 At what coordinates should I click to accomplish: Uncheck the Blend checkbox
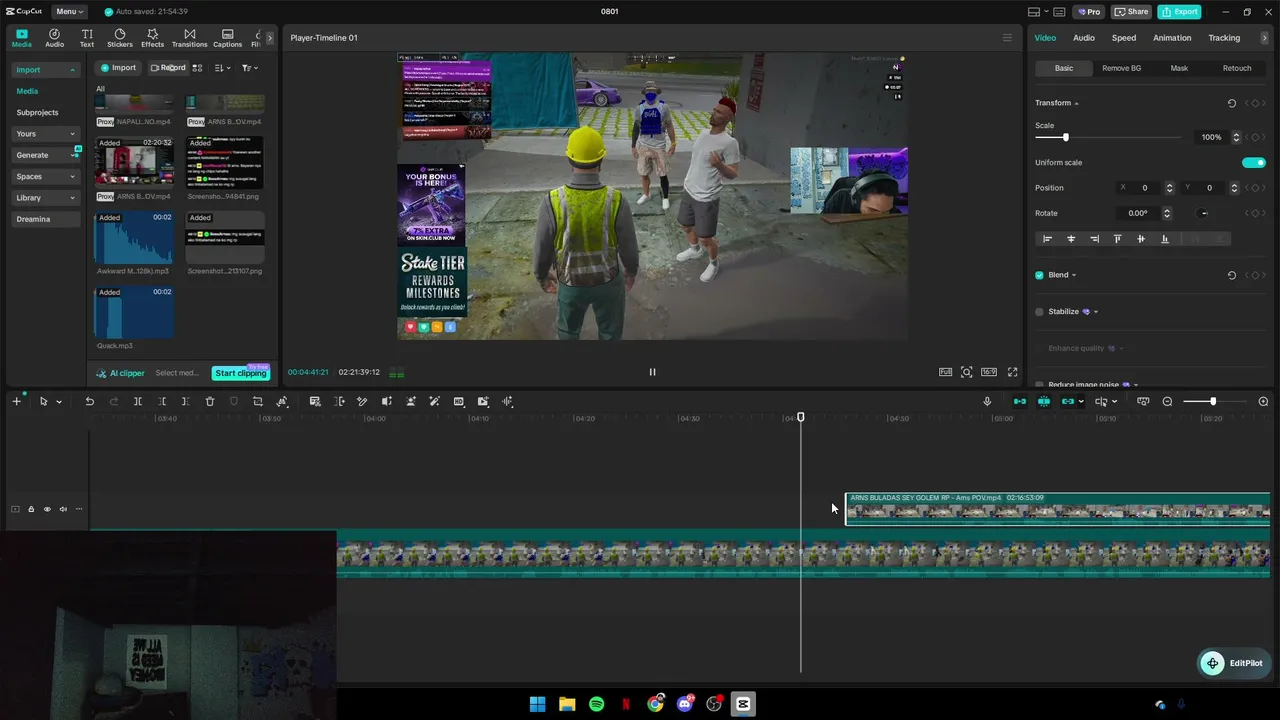1039,275
